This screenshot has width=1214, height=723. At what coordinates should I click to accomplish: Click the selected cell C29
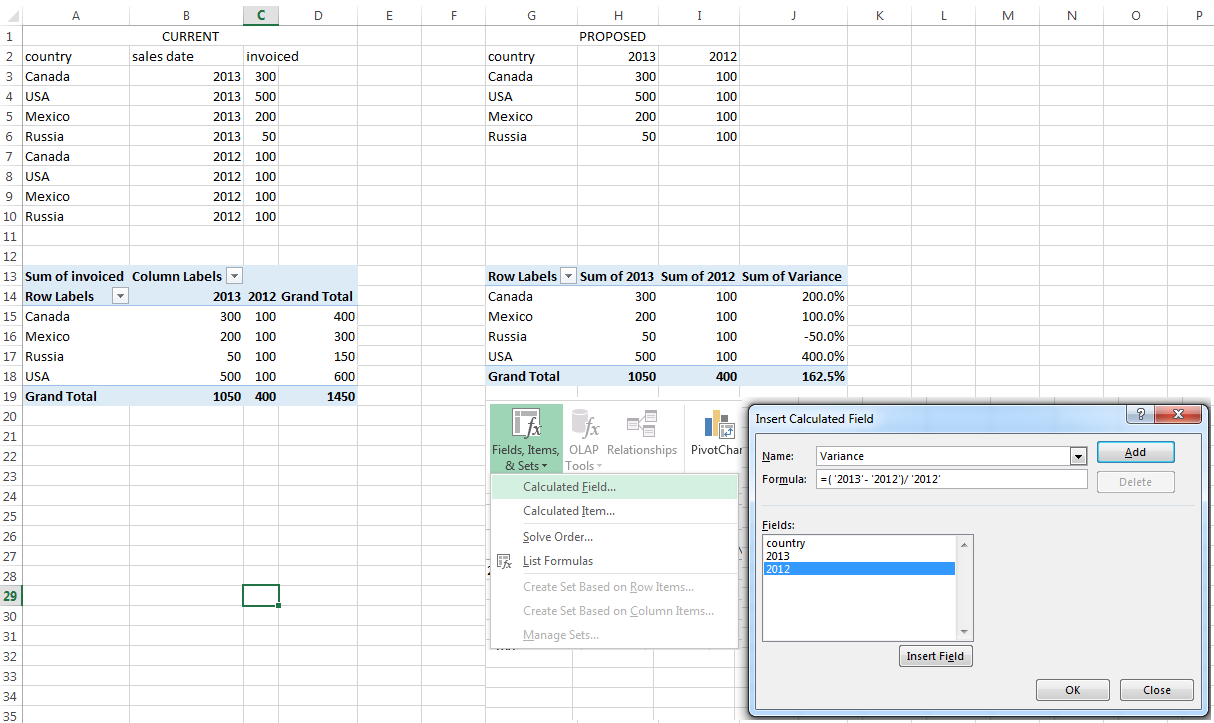tap(261, 596)
